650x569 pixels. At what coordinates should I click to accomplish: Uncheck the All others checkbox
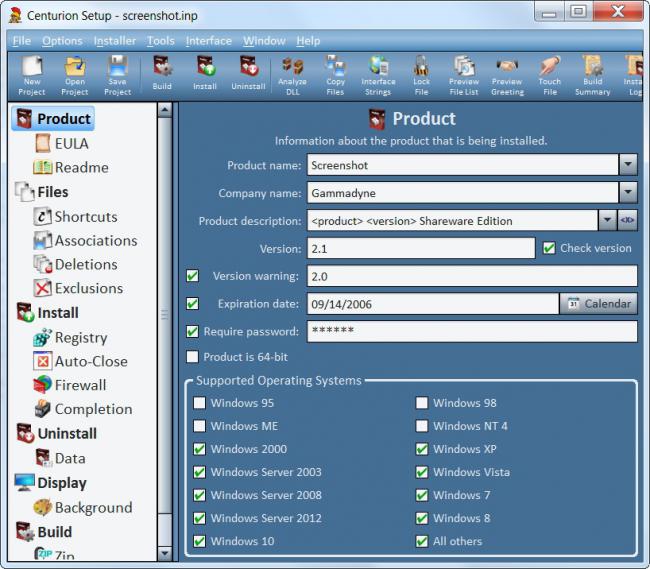click(422, 541)
